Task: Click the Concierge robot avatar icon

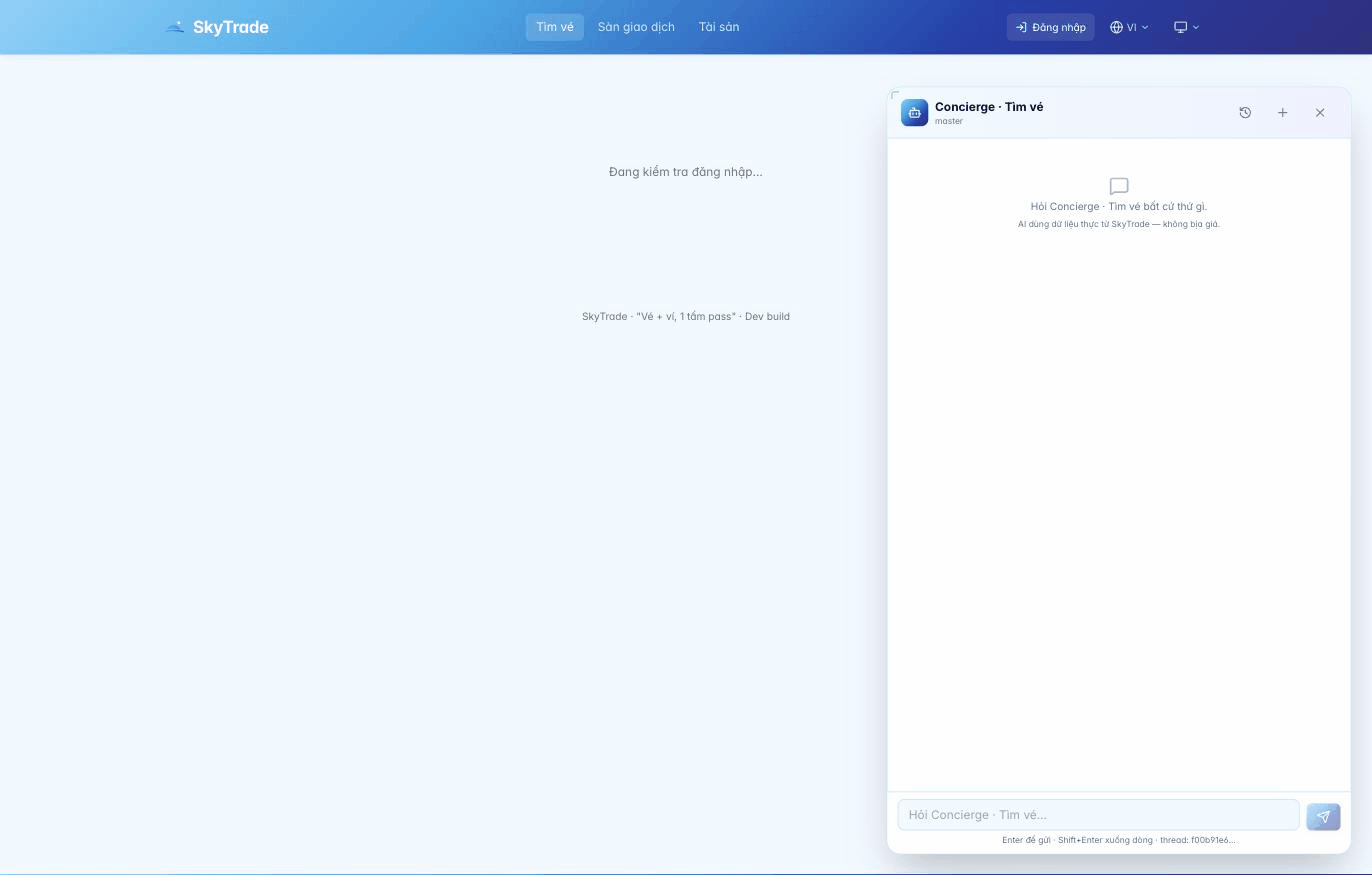Action: [x=914, y=113]
